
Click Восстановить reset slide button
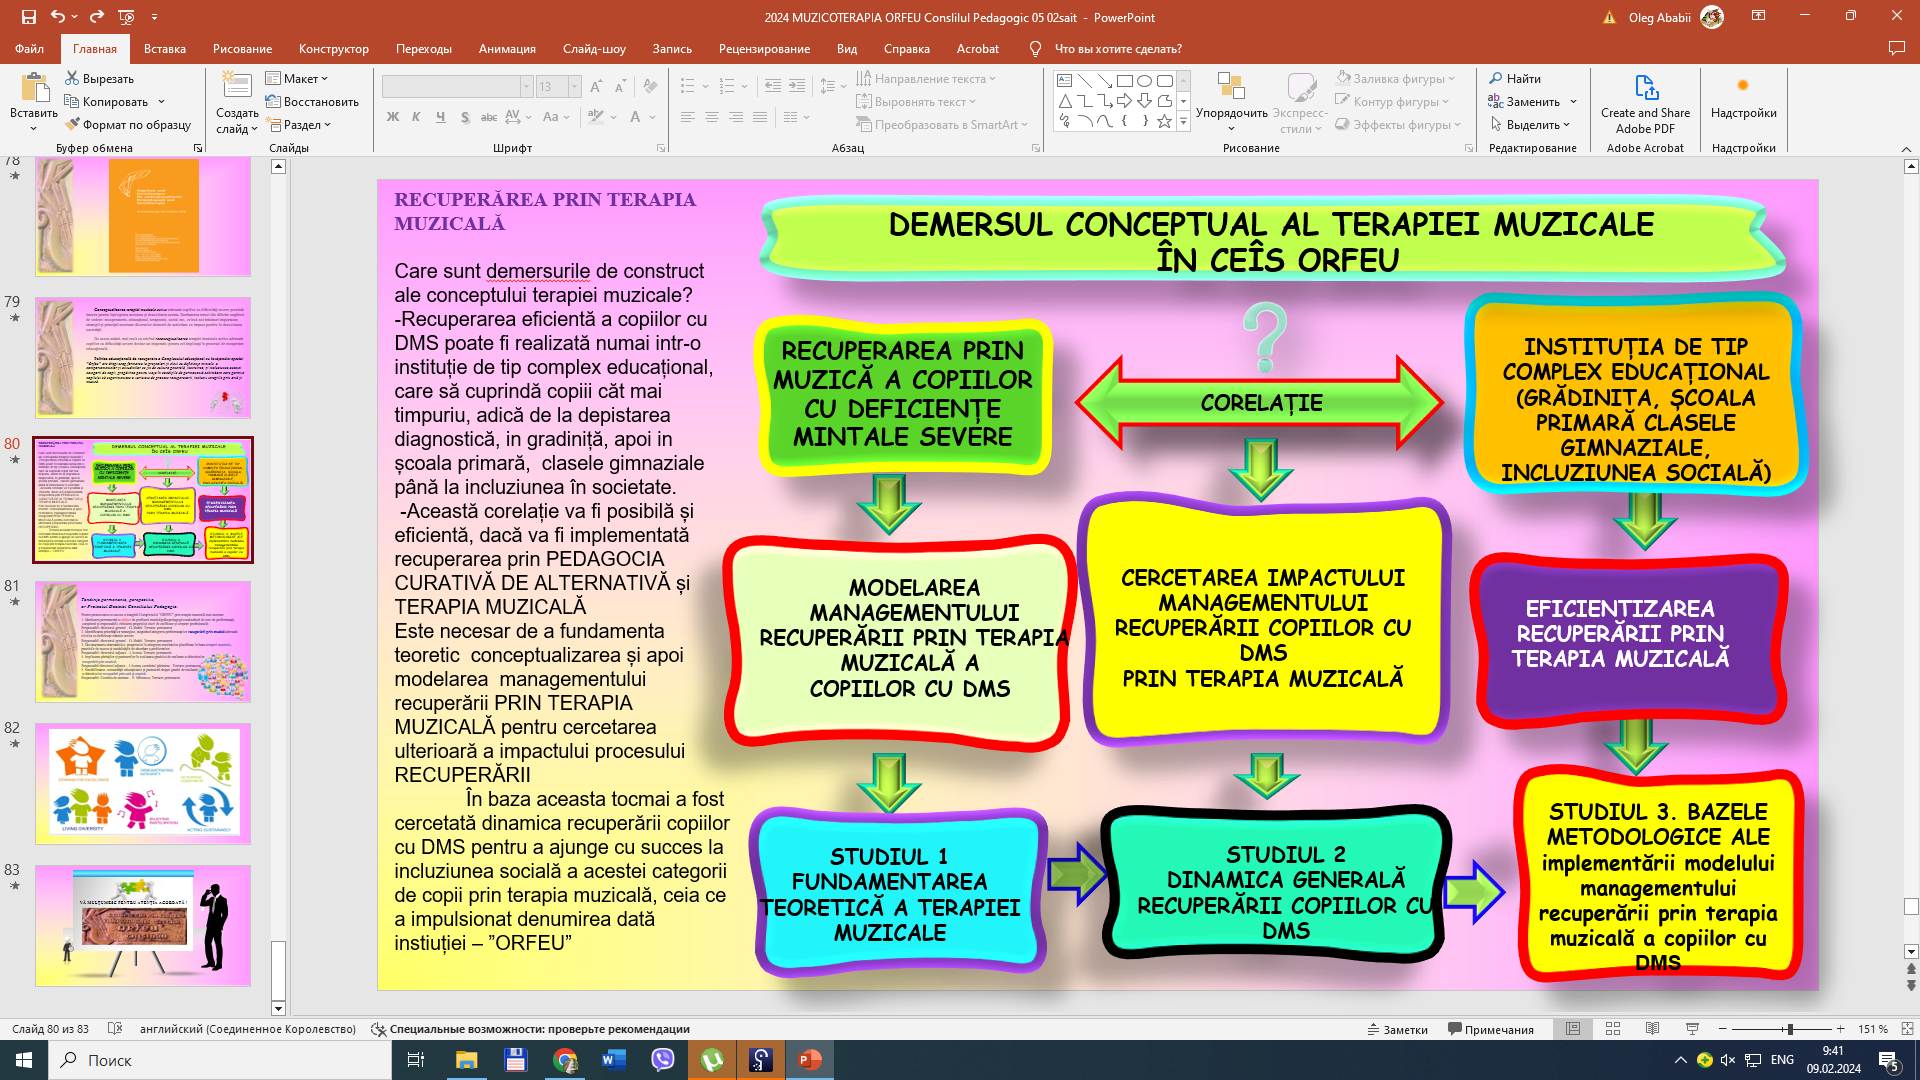[x=312, y=101]
